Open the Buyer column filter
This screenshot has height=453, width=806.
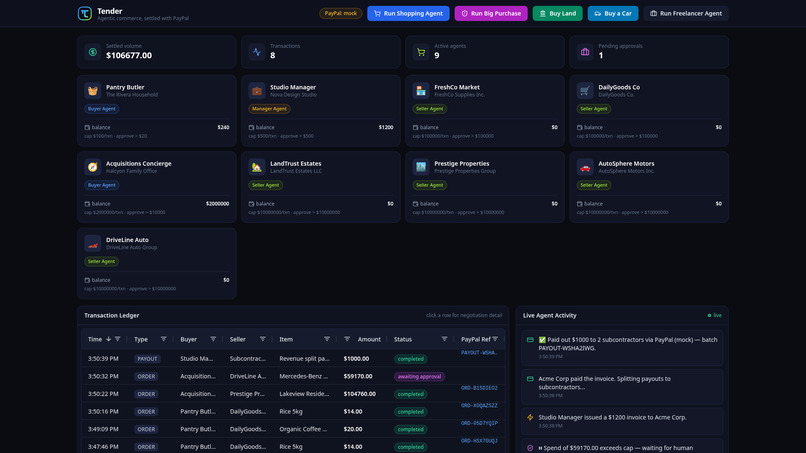click(213, 339)
